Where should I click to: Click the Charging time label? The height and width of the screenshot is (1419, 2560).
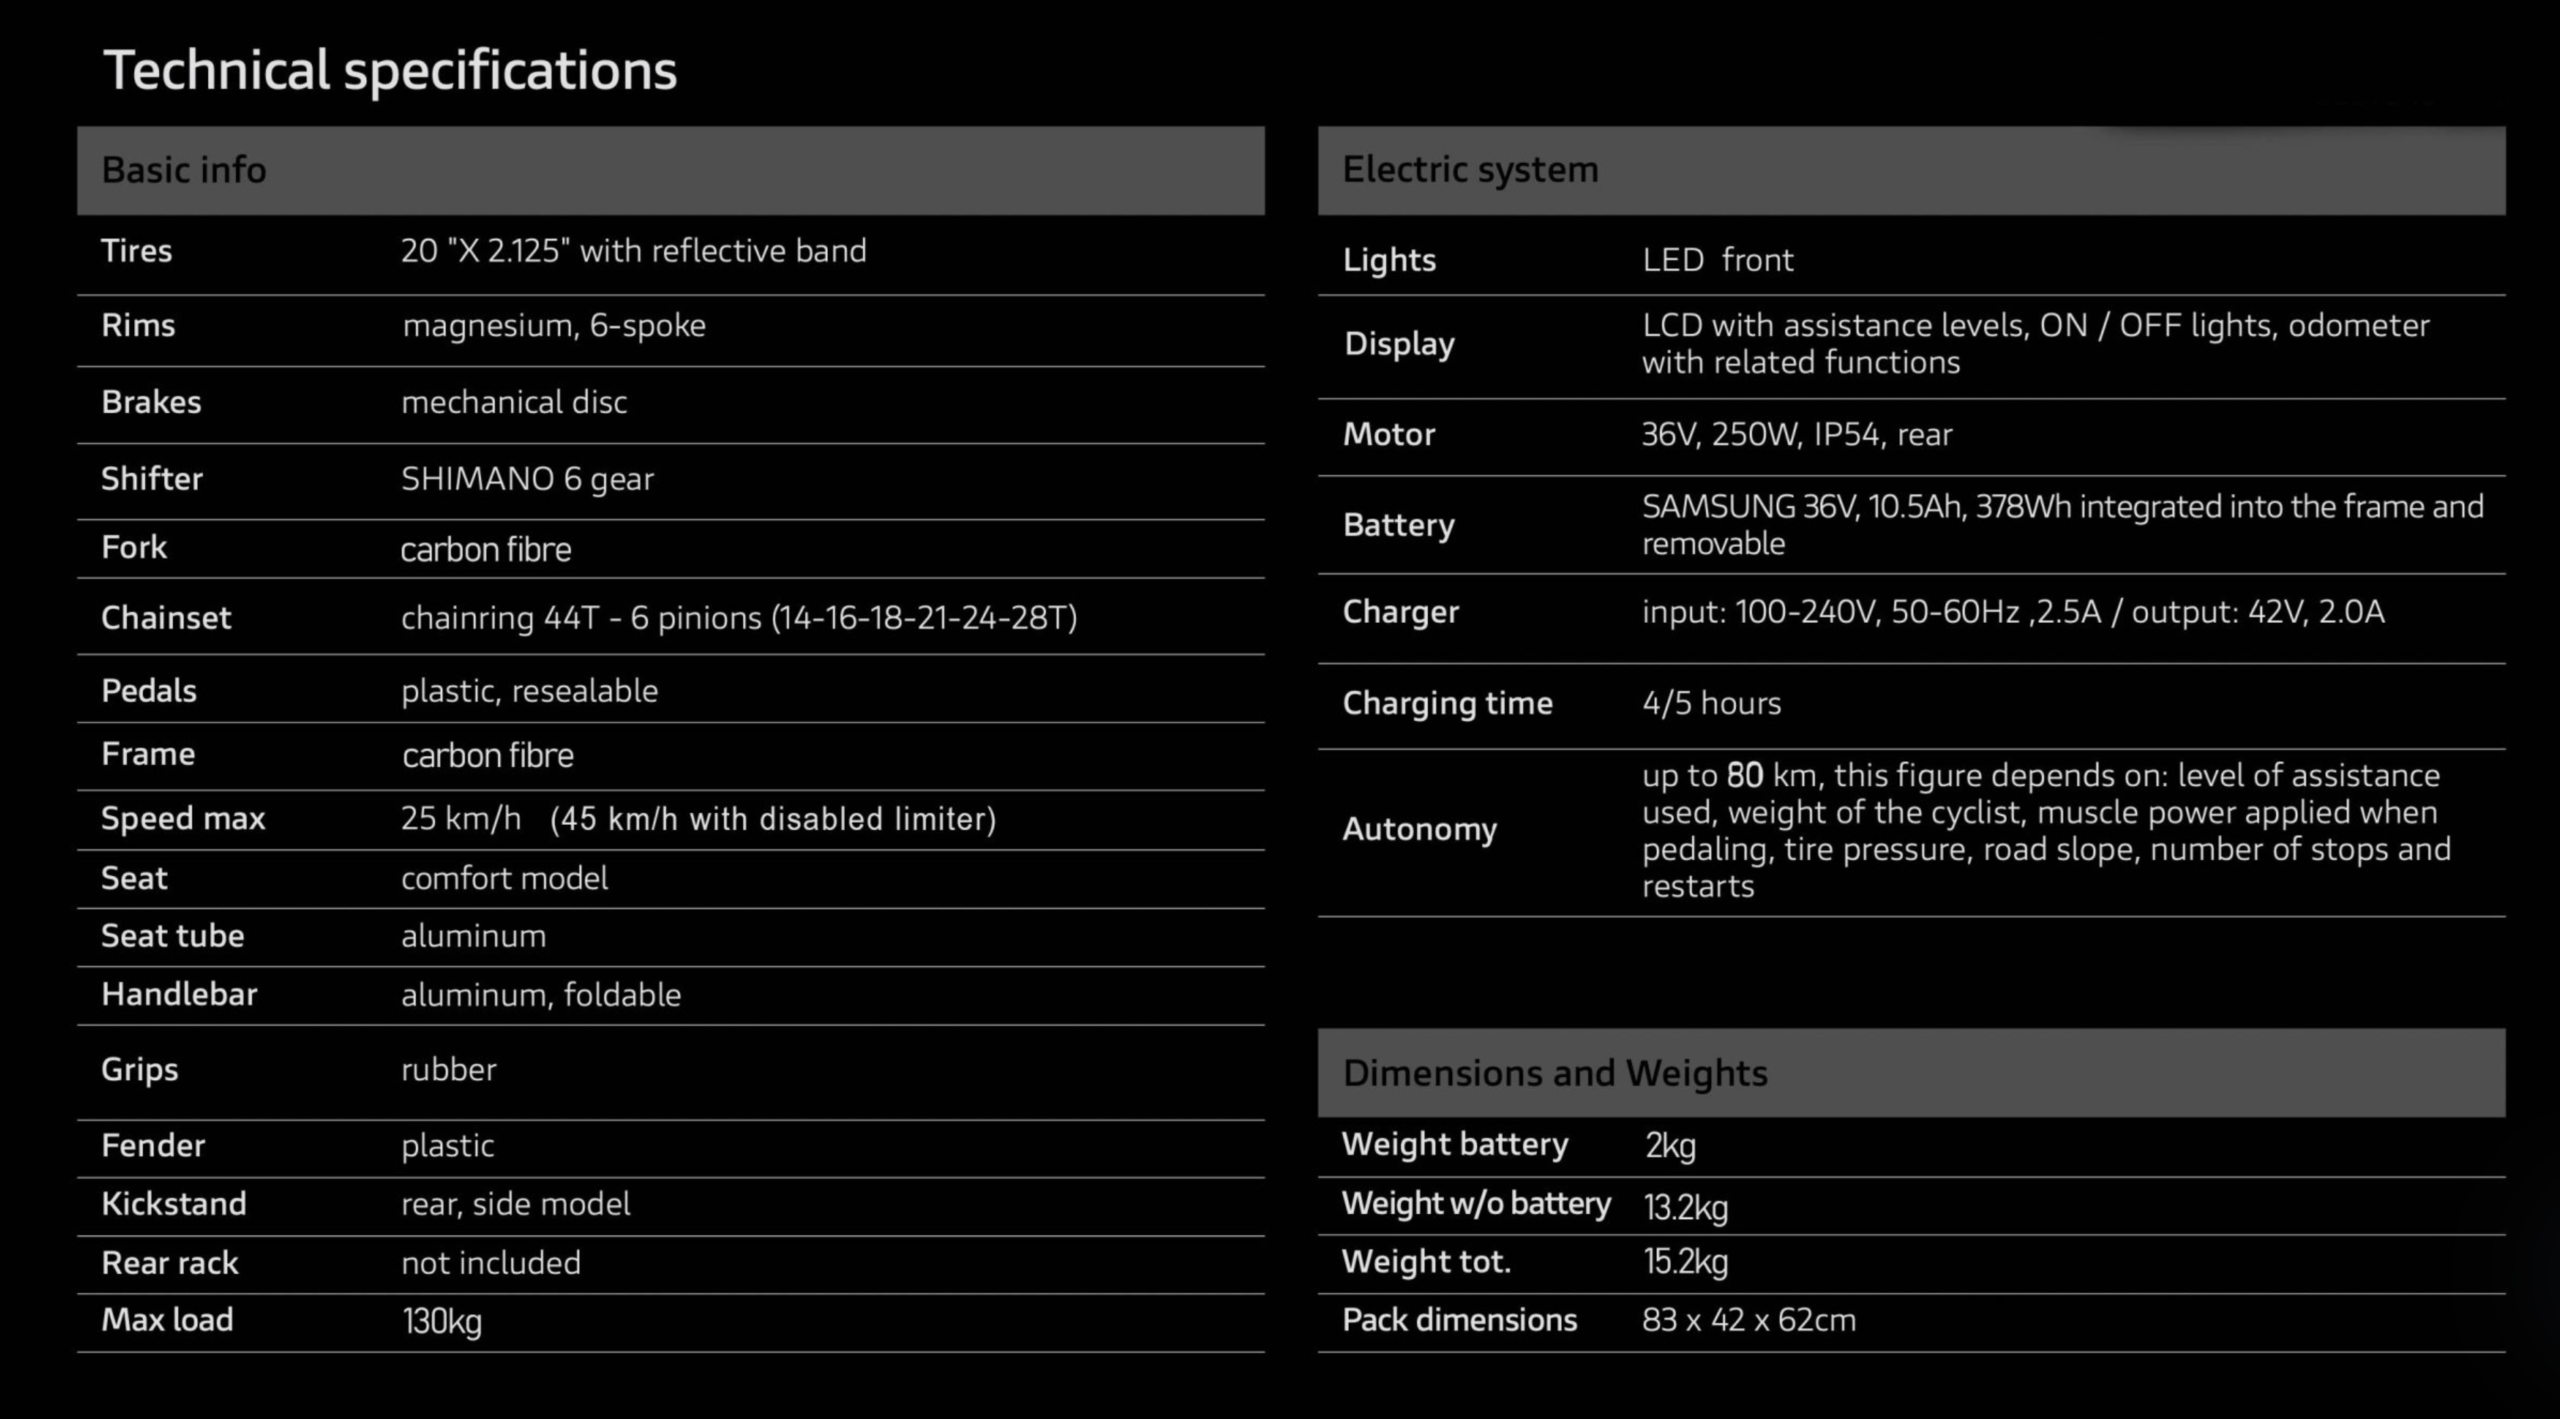click(1447, 704)
